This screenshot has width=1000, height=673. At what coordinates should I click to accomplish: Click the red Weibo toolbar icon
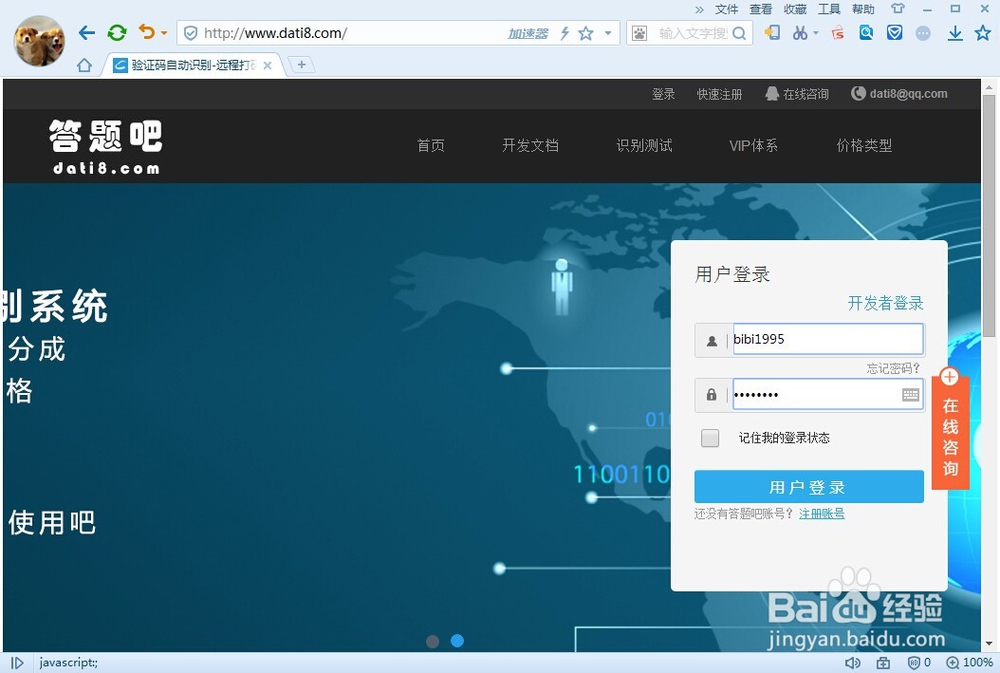click(x=837, y=33)
